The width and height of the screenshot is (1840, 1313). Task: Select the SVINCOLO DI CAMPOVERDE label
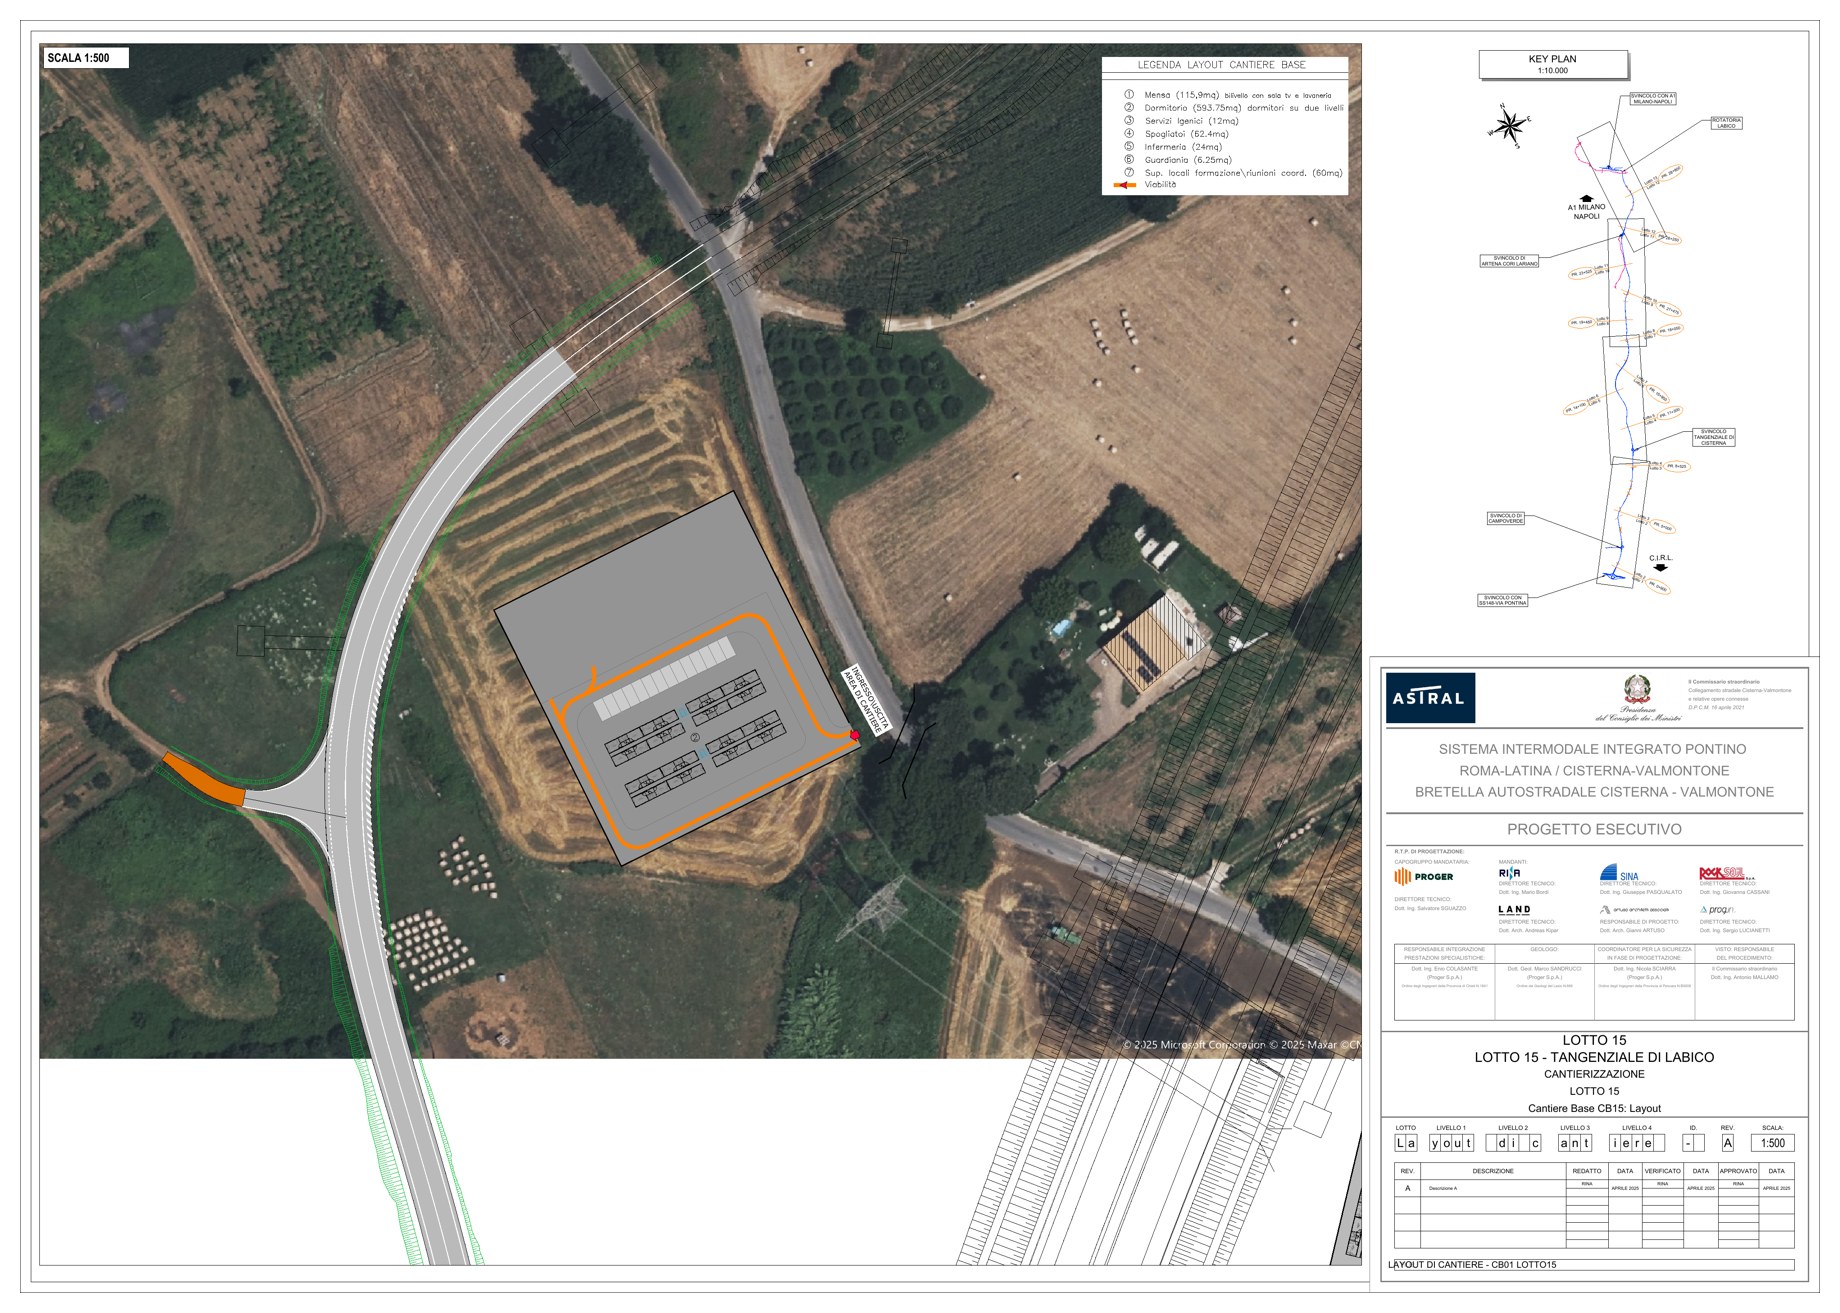coord(1506,518)
